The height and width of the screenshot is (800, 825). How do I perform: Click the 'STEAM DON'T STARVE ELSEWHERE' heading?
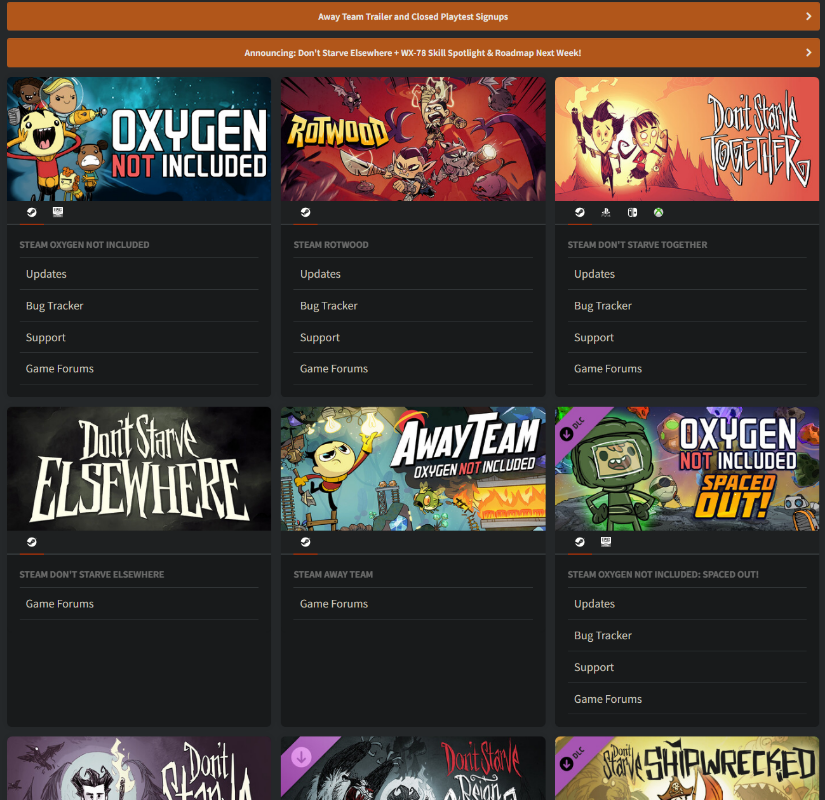[x=92, y=574]
